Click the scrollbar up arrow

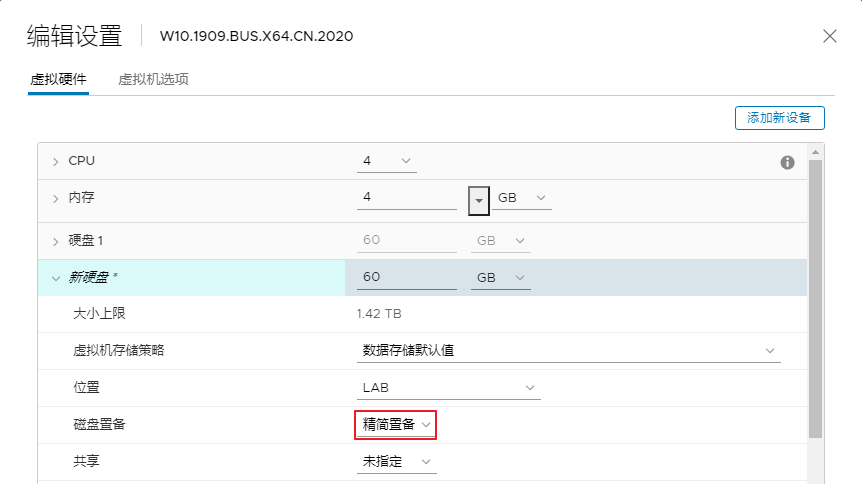coord(815,152)
